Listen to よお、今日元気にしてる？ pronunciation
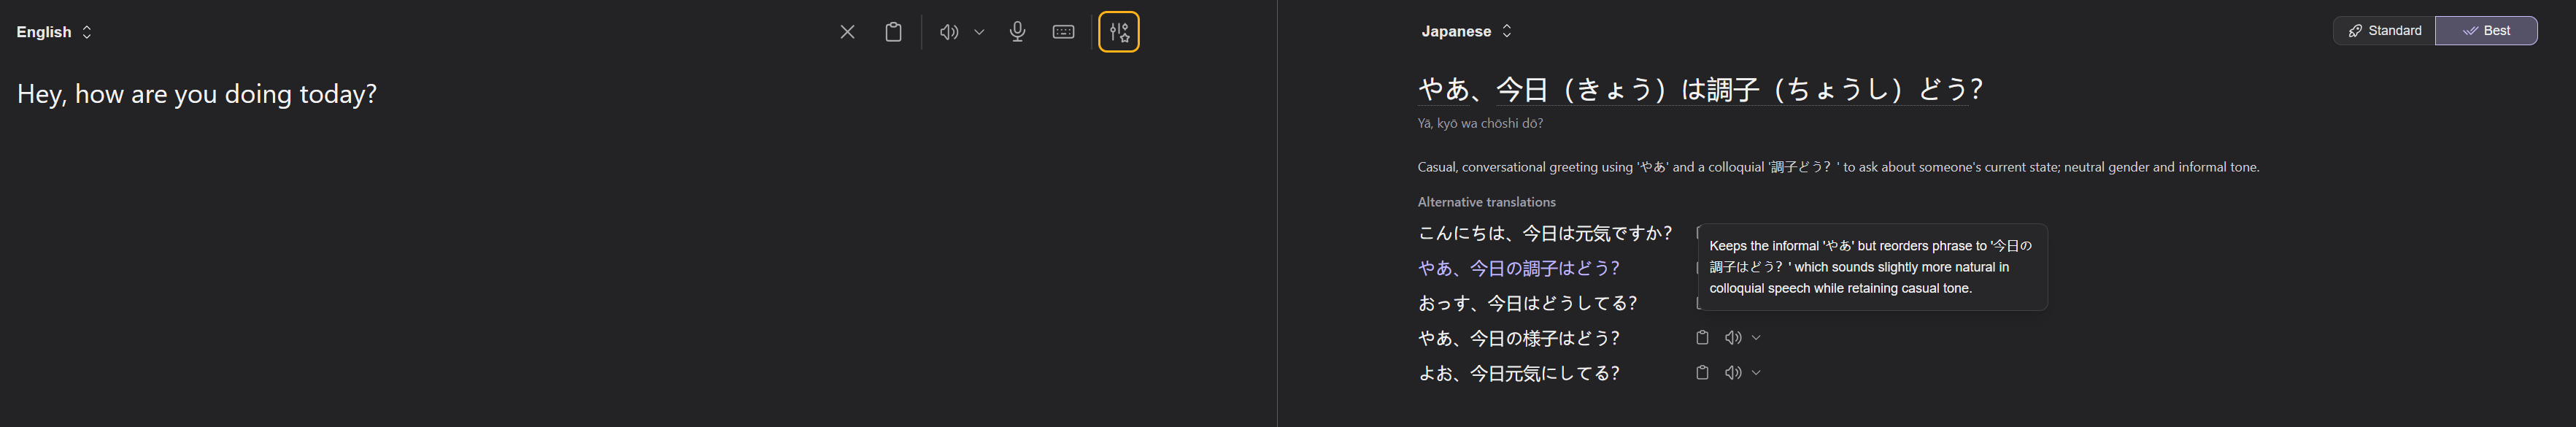Screen dimensions: 2576x427 point(1733,373)
